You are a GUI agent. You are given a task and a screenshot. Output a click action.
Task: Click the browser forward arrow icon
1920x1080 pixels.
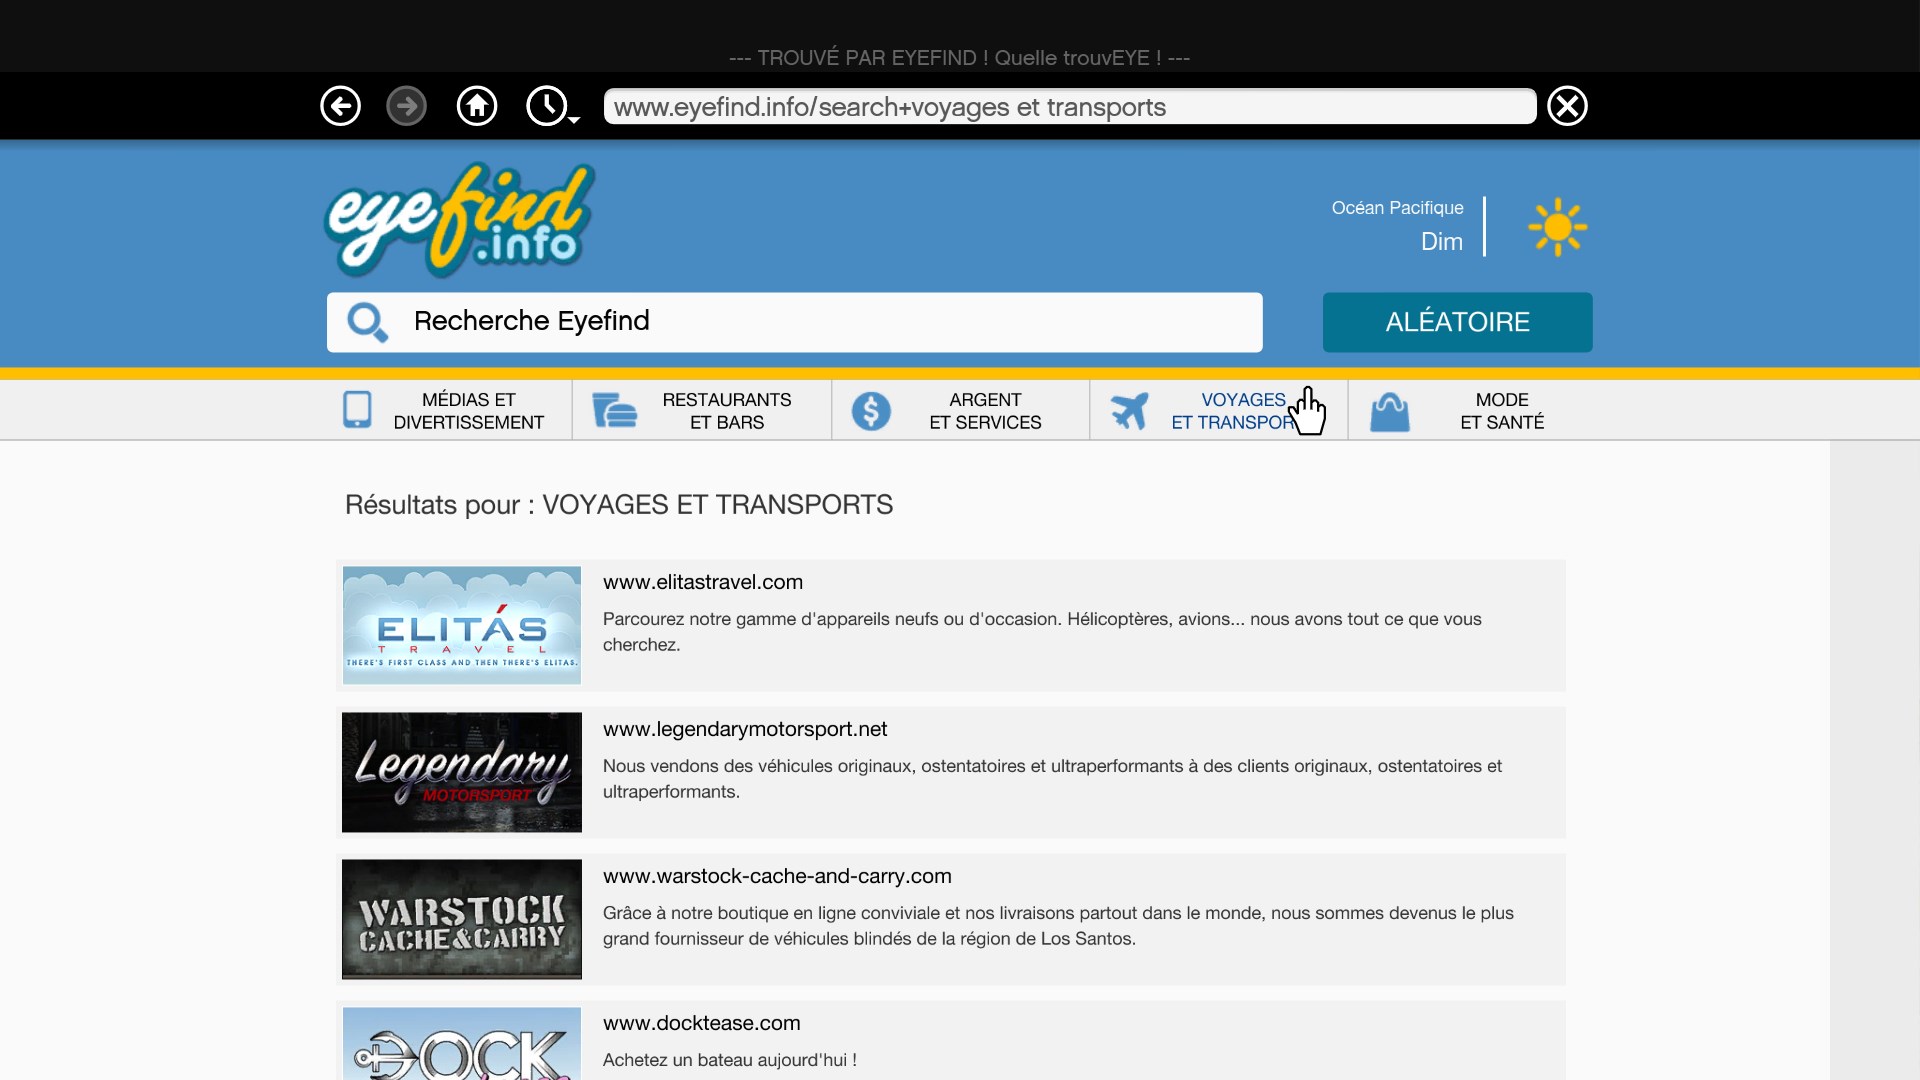pyautogui.click(x=406, y=106)
